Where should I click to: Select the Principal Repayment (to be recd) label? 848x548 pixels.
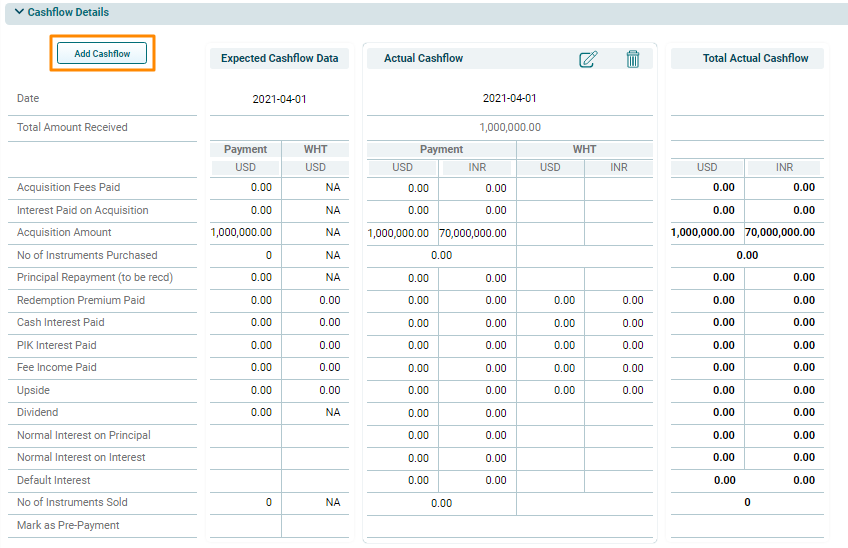click(x=95, y=278)
